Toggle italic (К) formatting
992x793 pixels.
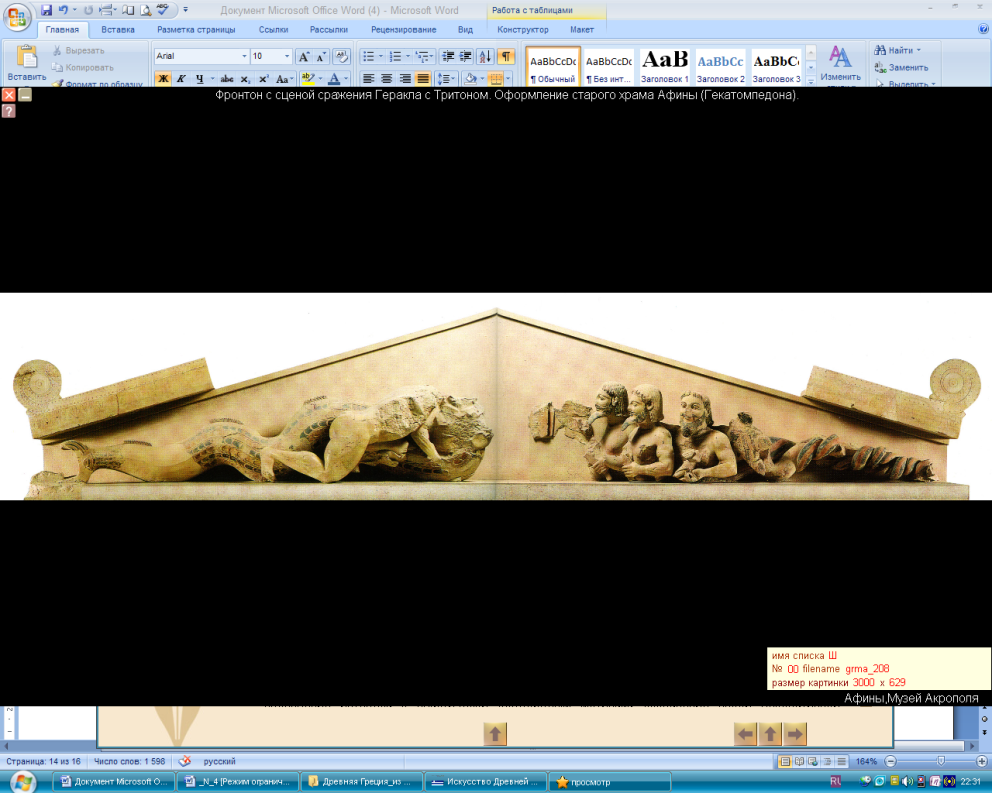pos(181,78)
